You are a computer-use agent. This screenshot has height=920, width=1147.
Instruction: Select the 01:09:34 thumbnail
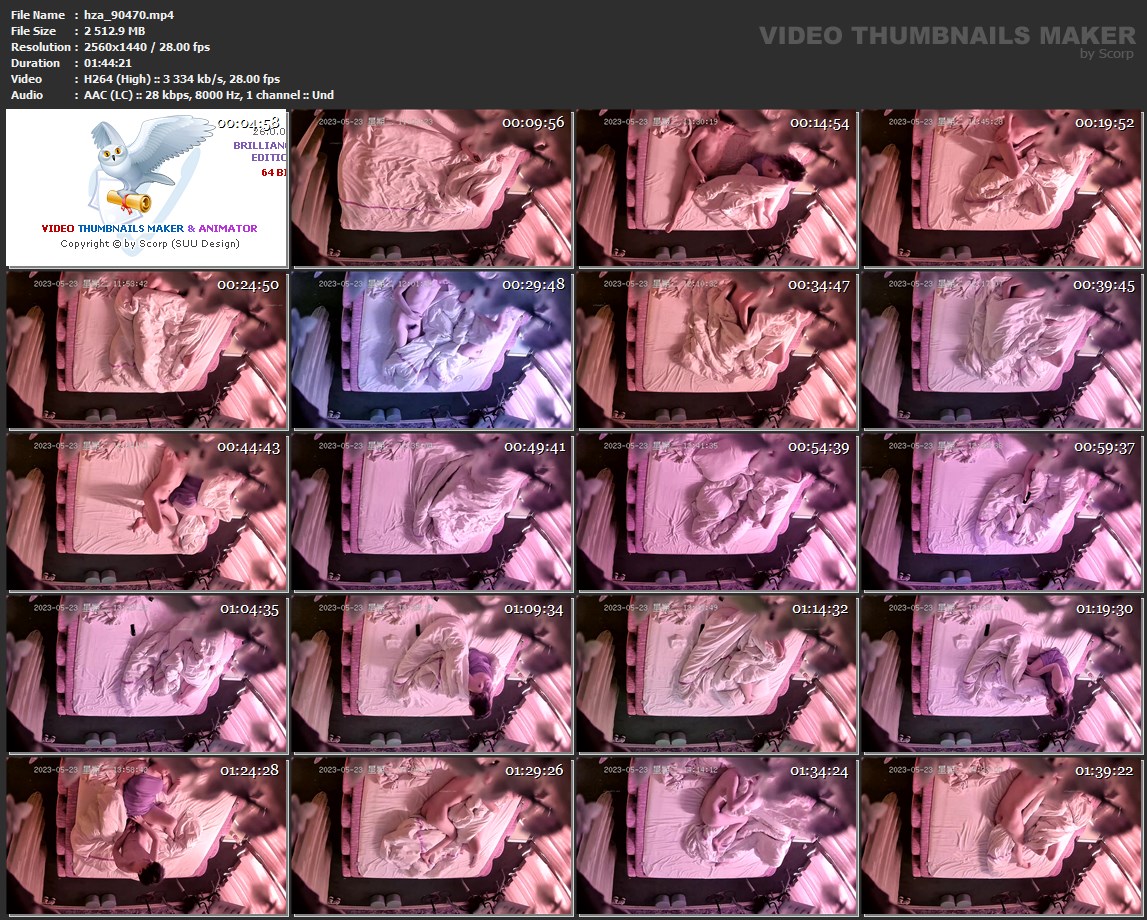432,674
